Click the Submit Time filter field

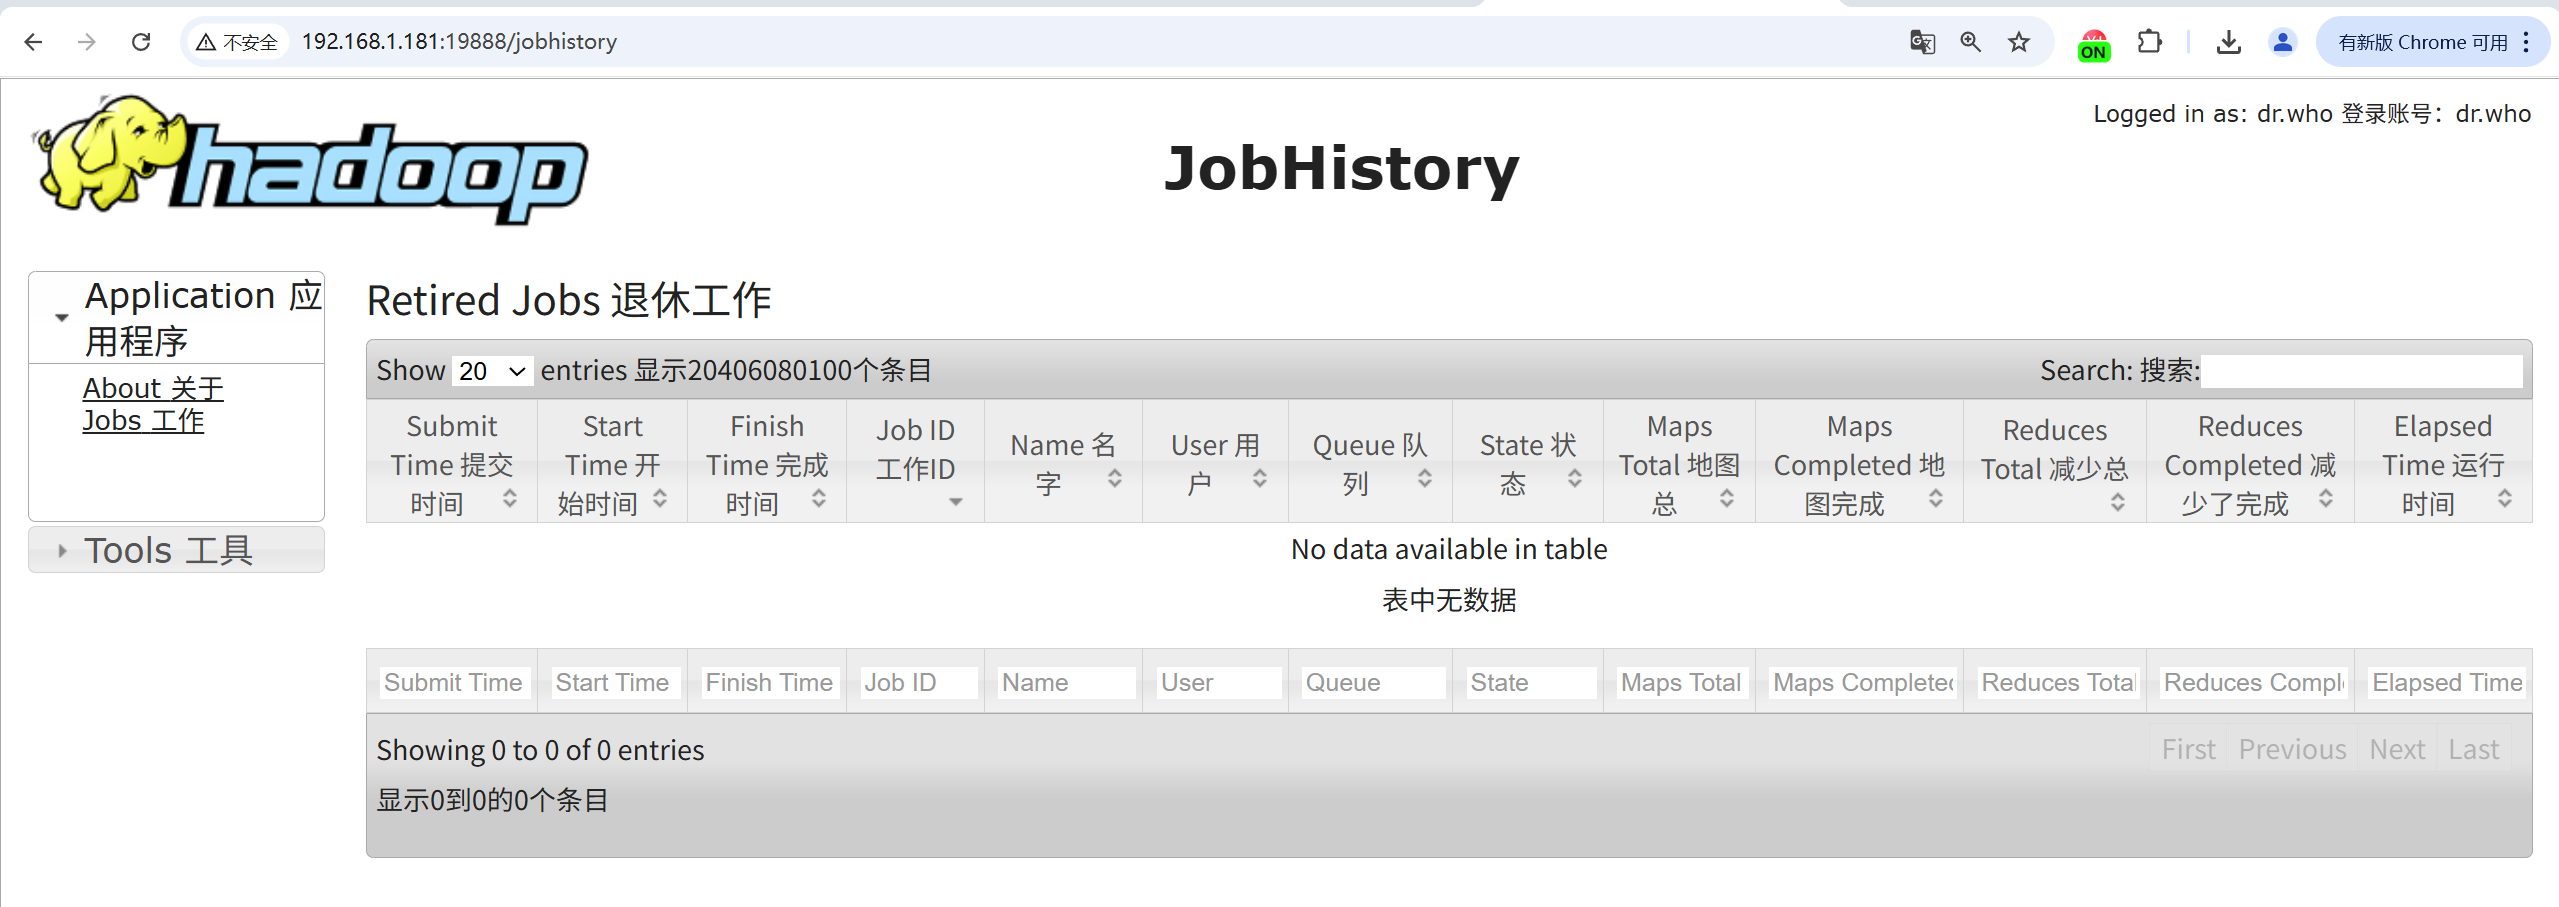click(x=453, y=682)
